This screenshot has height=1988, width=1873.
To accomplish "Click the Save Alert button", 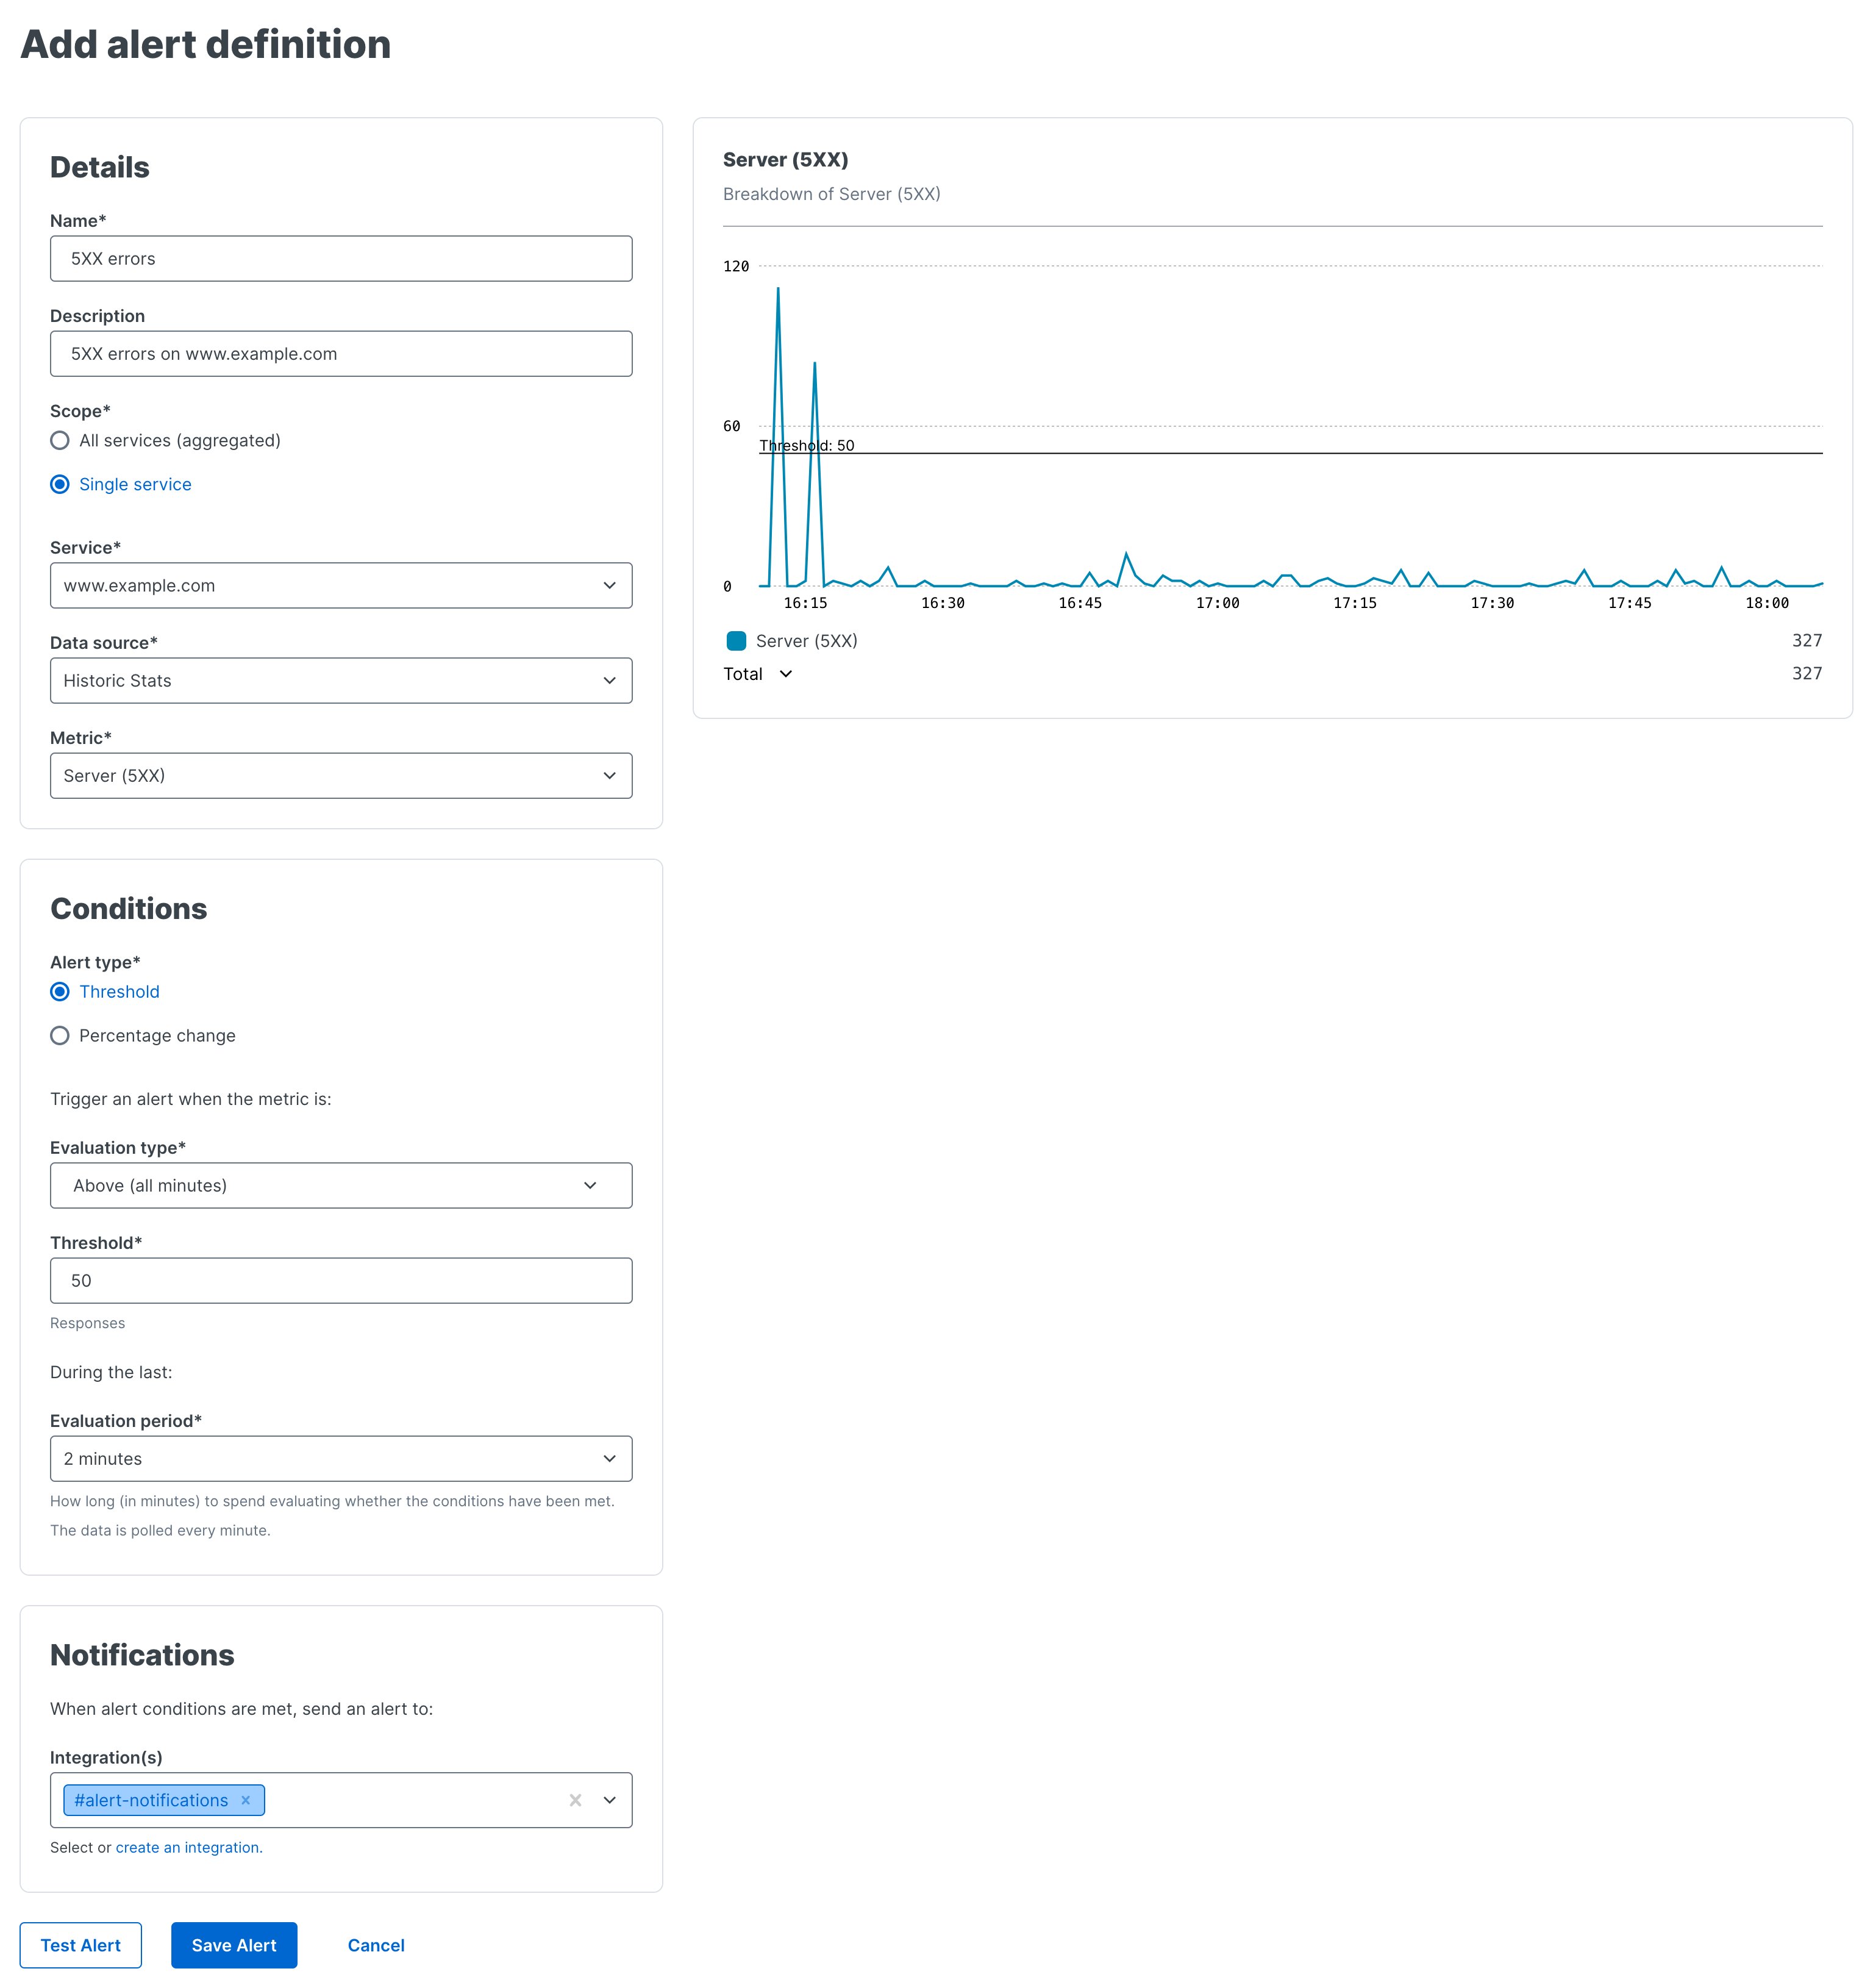I will [233, 1945].
